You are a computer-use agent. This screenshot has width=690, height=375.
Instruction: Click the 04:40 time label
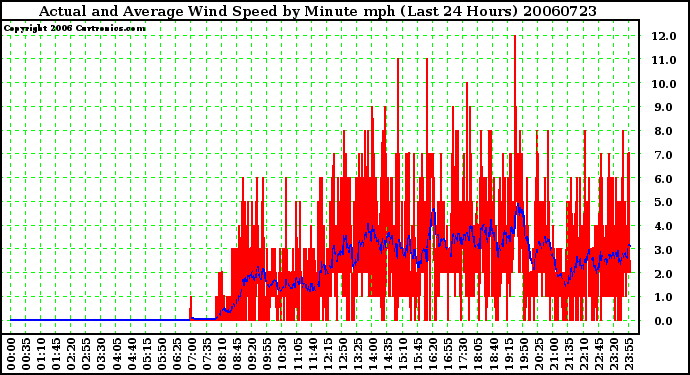(x=131, y=354)
